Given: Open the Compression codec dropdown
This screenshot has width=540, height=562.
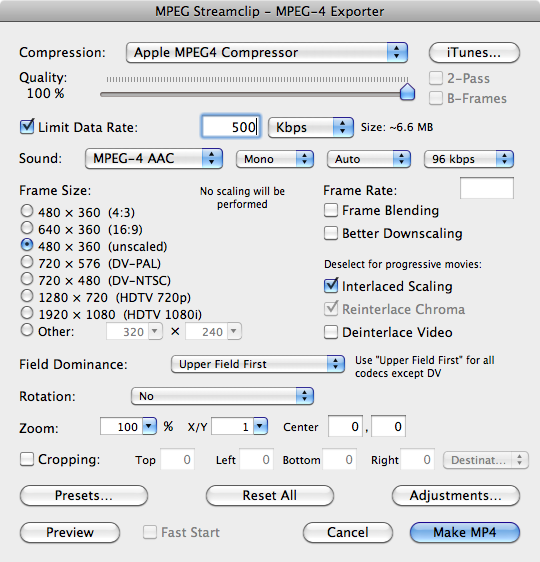Looking at the screenshot, I should tap(267, 53).
